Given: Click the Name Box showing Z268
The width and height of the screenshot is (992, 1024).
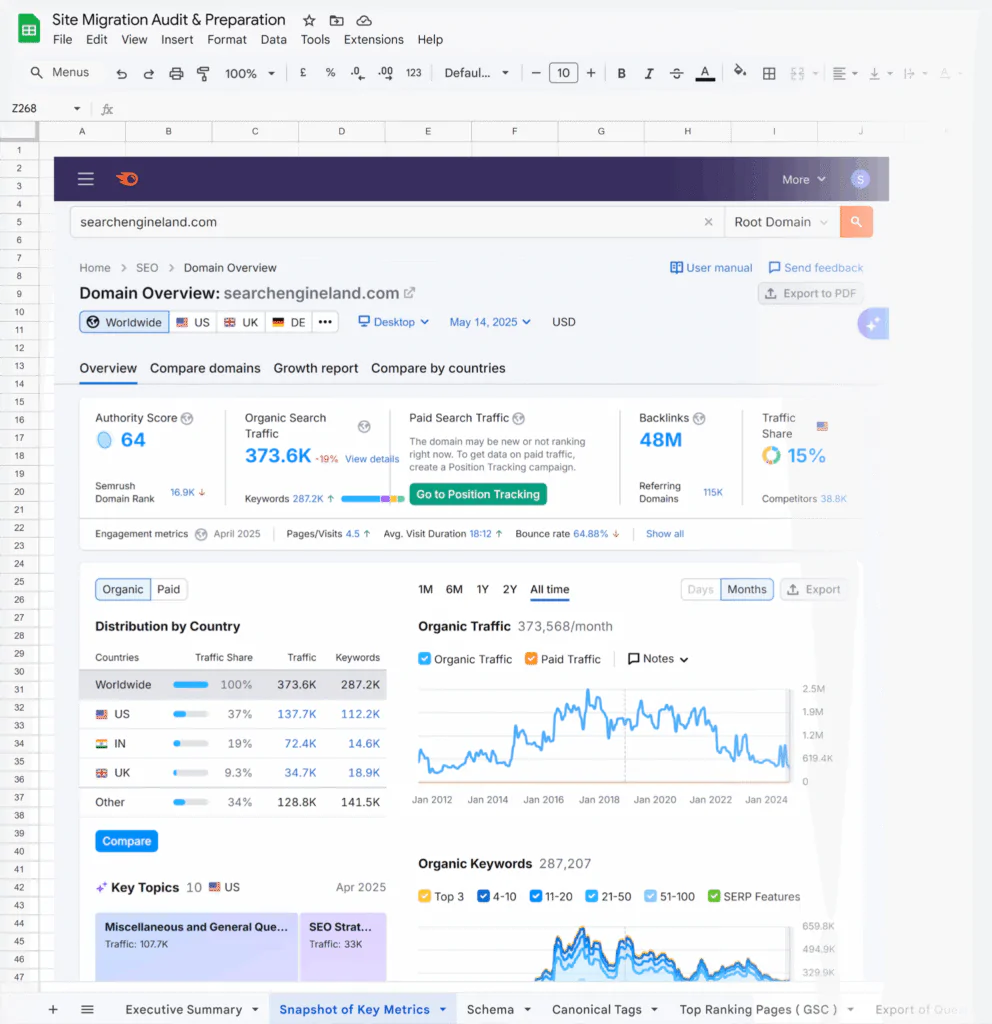Looking at the screenshot, I should pyautogui.click(x=46, y=108).
